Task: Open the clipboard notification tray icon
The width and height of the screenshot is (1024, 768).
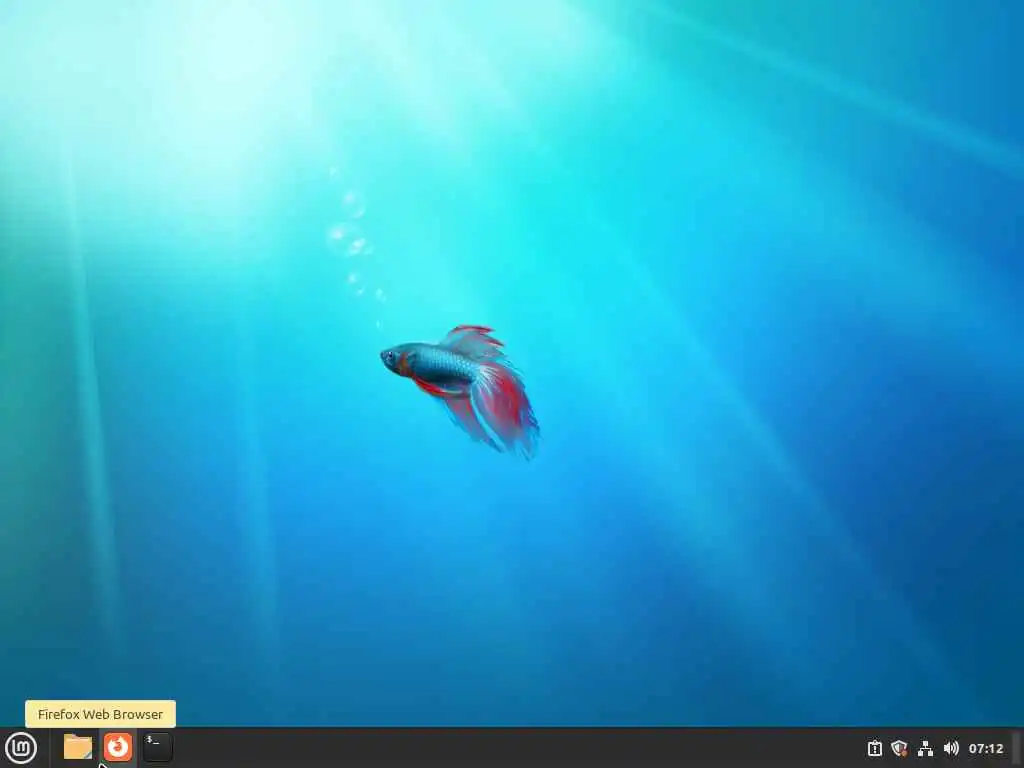Action: (x=874, y=748)
